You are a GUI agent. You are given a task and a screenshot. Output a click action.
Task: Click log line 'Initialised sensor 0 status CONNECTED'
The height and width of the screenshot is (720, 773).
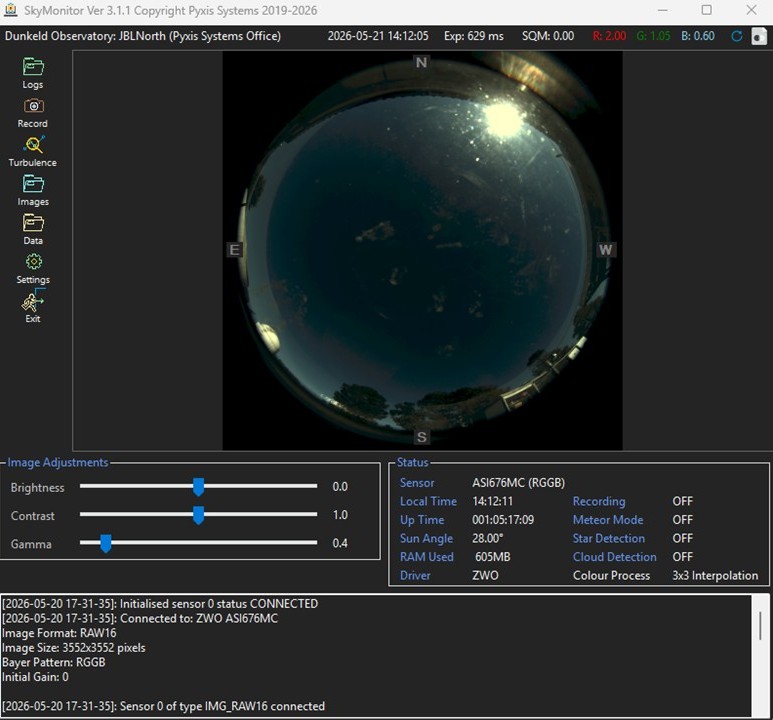pyautogui.click(x=160, y=604)
